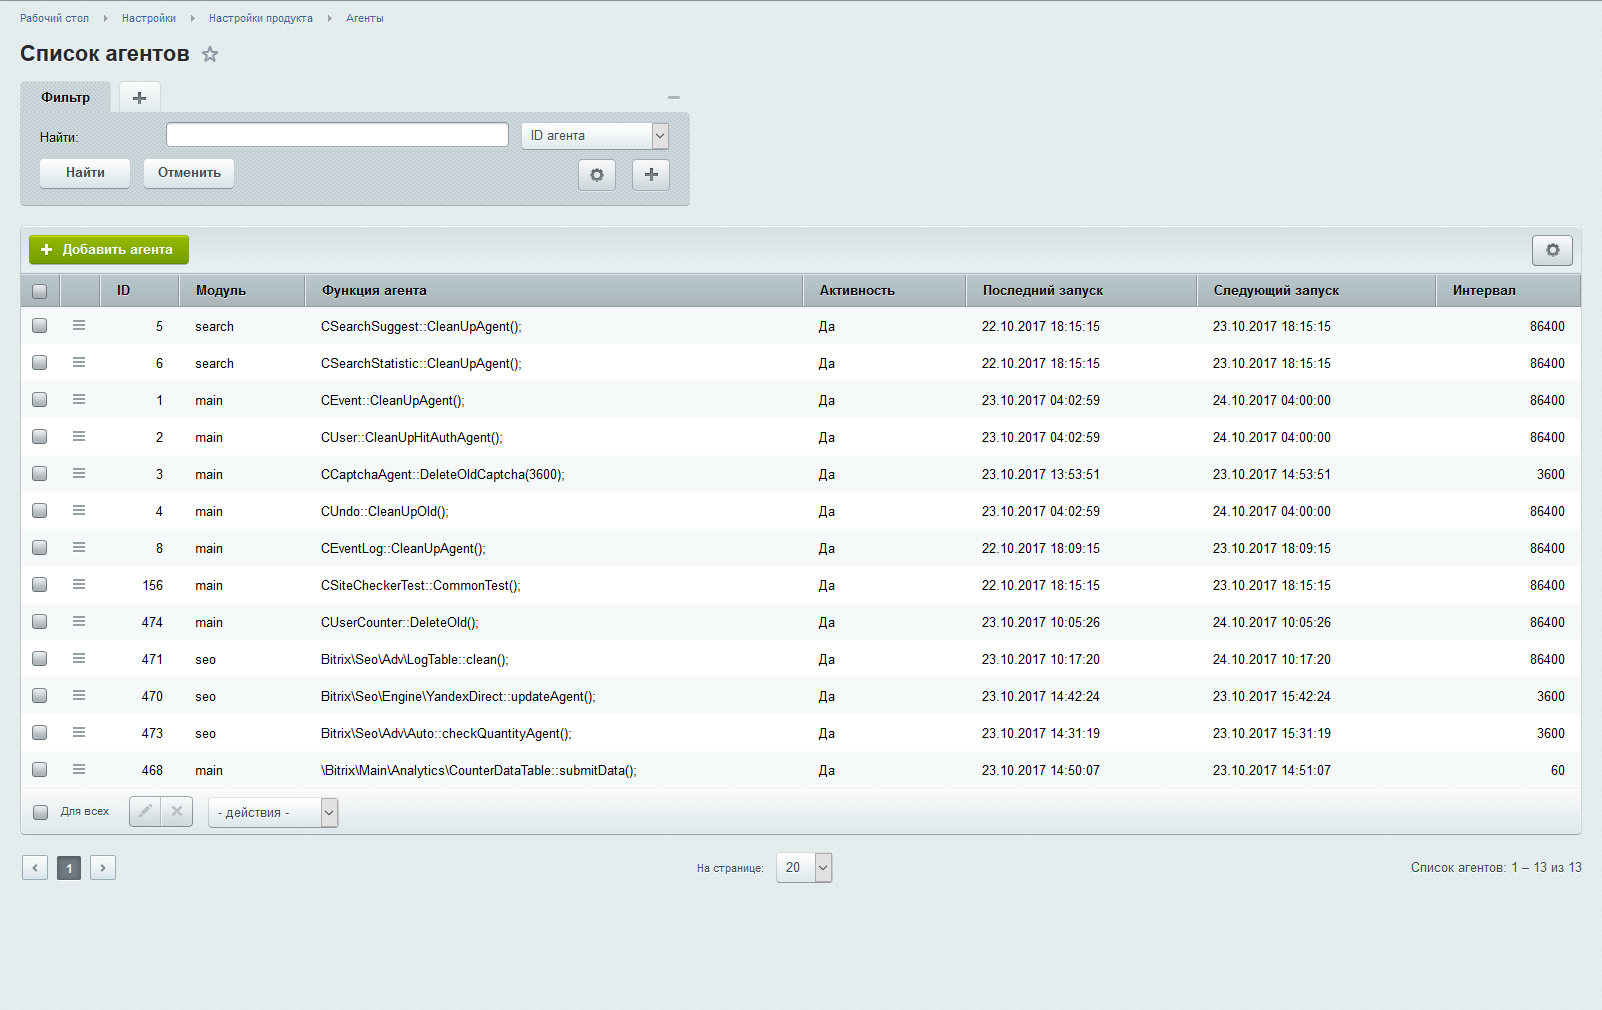Add new filter tab with plus

tap(140, 97)
